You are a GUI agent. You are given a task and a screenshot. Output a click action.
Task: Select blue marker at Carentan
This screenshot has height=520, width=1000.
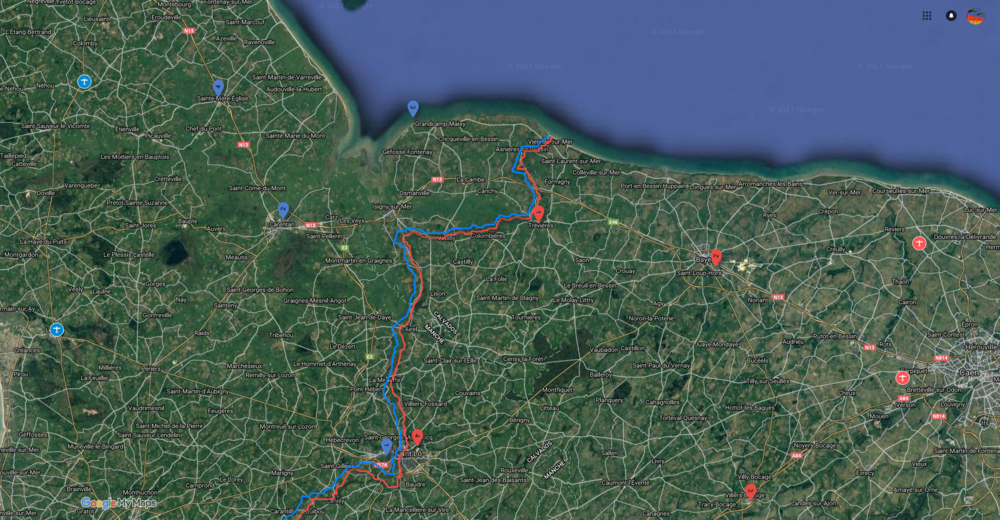[283, 210]
